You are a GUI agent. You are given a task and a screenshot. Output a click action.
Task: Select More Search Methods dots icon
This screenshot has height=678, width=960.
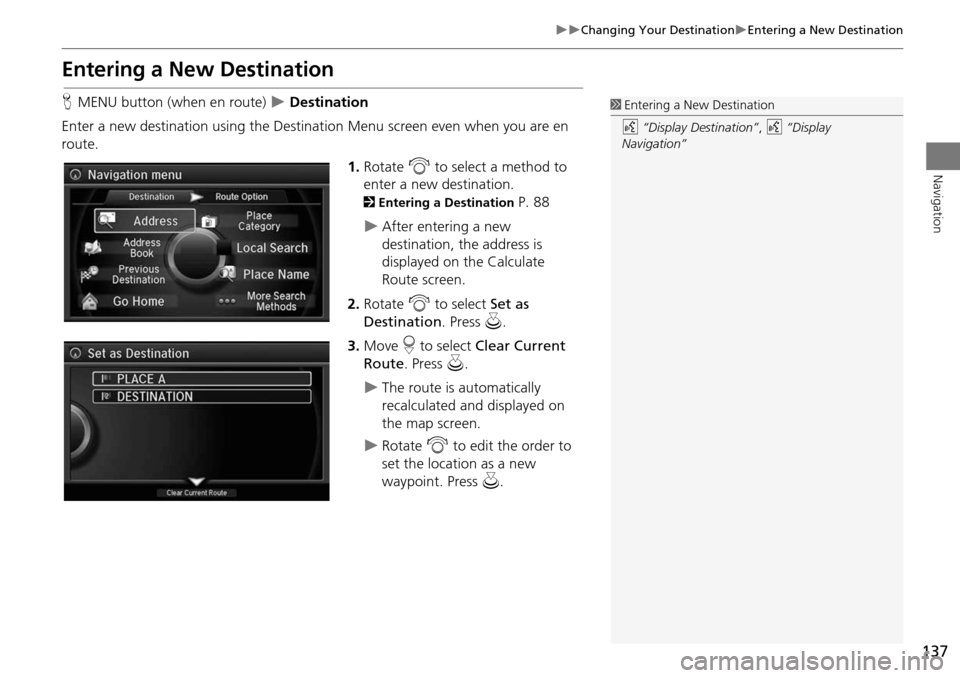(227, 301)
